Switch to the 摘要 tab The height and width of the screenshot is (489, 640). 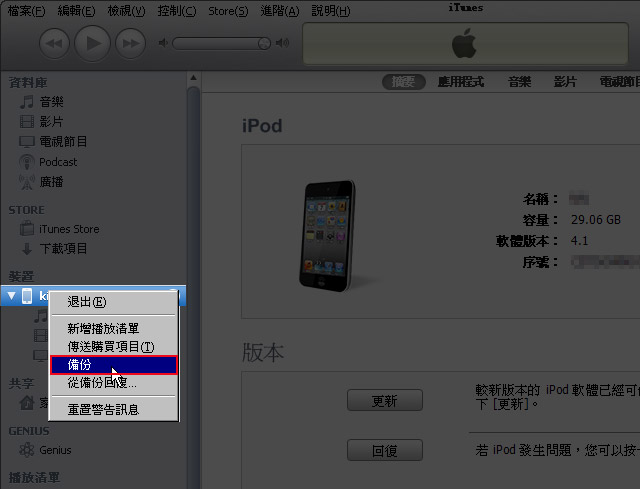[x=404, y=82]
